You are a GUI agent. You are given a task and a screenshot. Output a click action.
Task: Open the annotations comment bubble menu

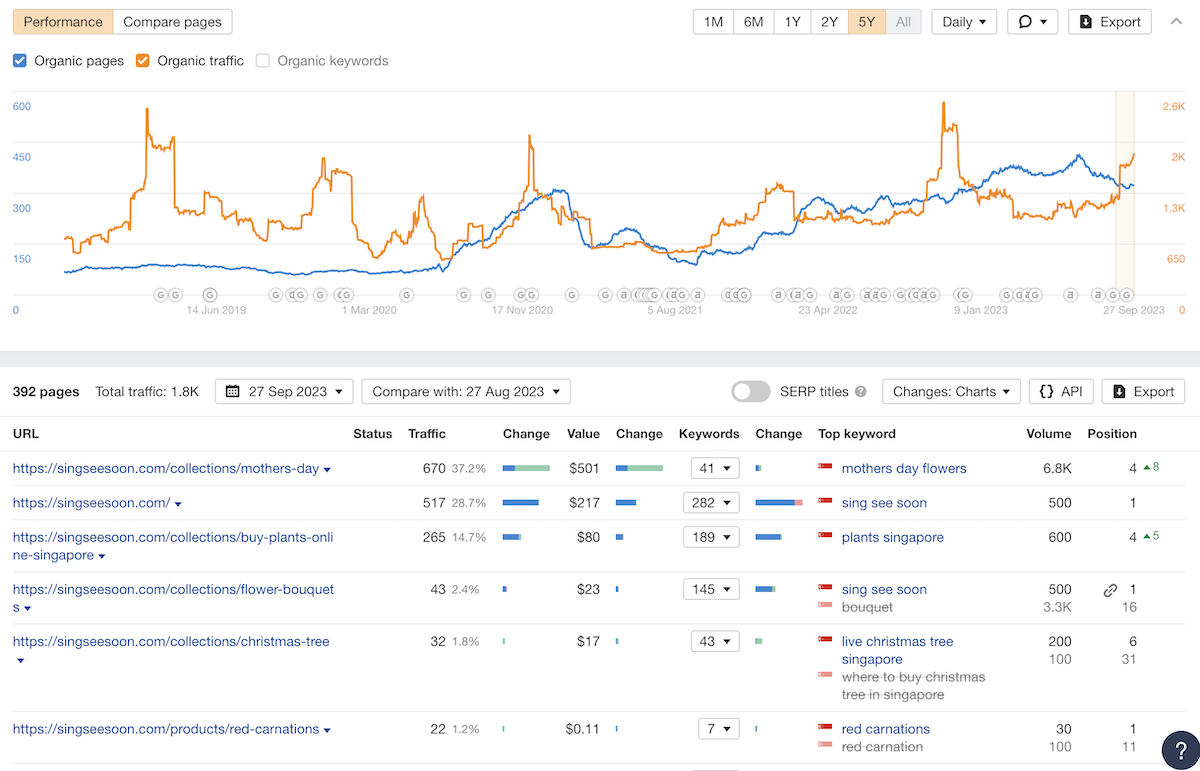tap(1032, 22)
